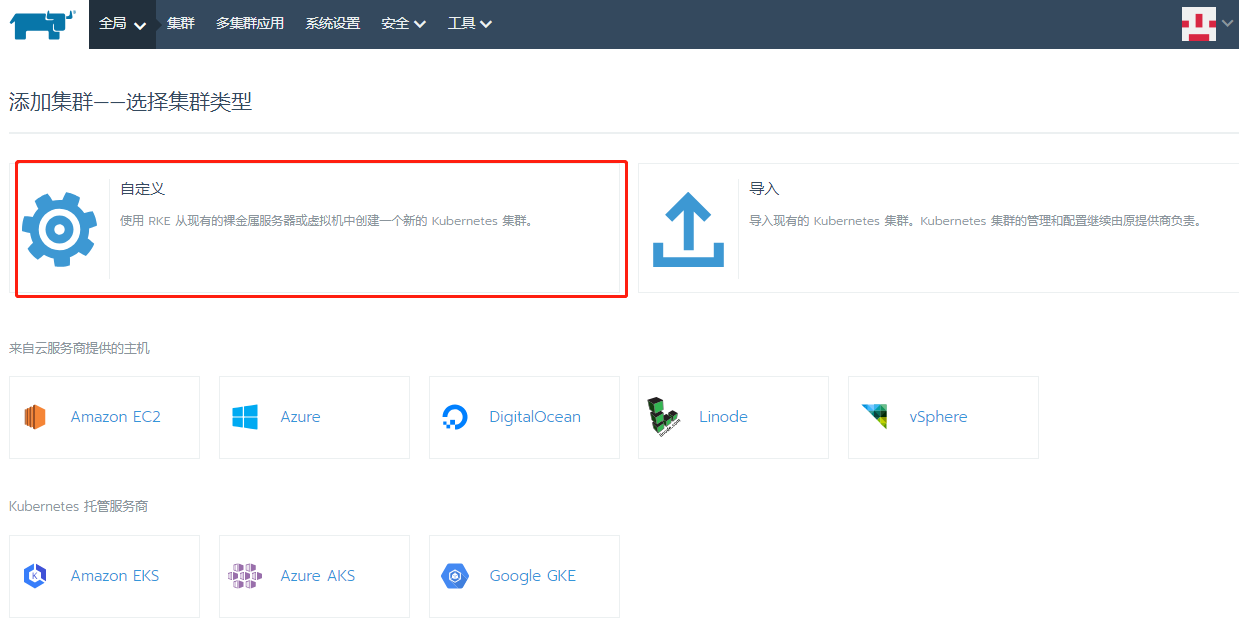Click the 添加集群——选择集群类型 heading
Image resolution: width=1239 pixels, height=625 pixels.
(130, 102)
